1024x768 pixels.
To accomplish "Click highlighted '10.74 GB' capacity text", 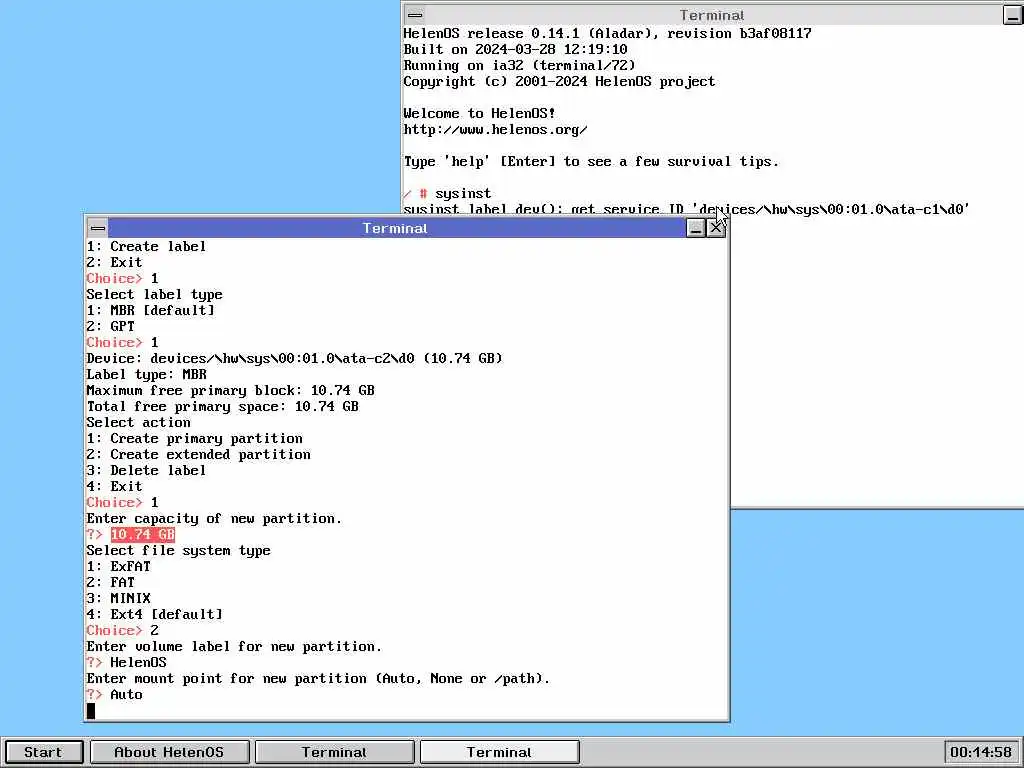I will click(142, 534).
